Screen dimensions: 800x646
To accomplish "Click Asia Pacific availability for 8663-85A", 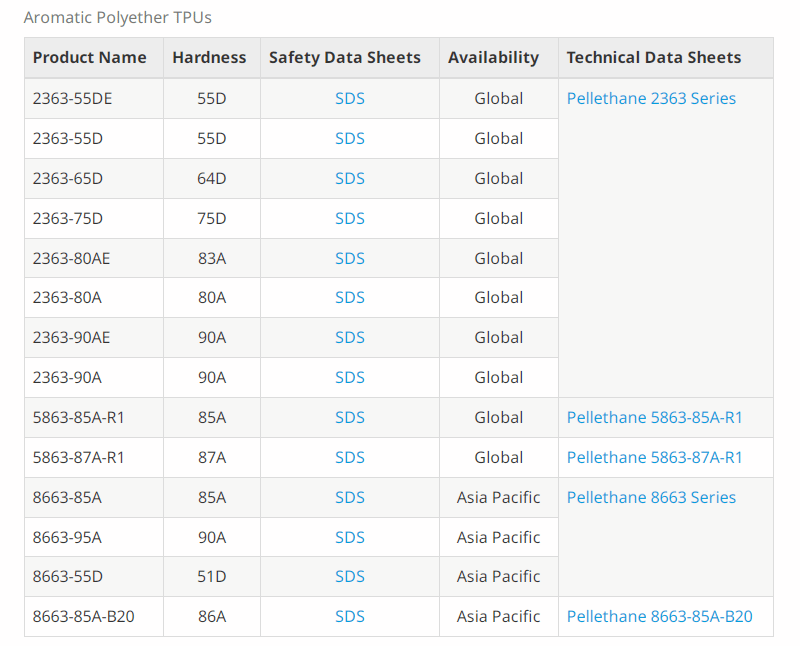I will click(498, 498).
